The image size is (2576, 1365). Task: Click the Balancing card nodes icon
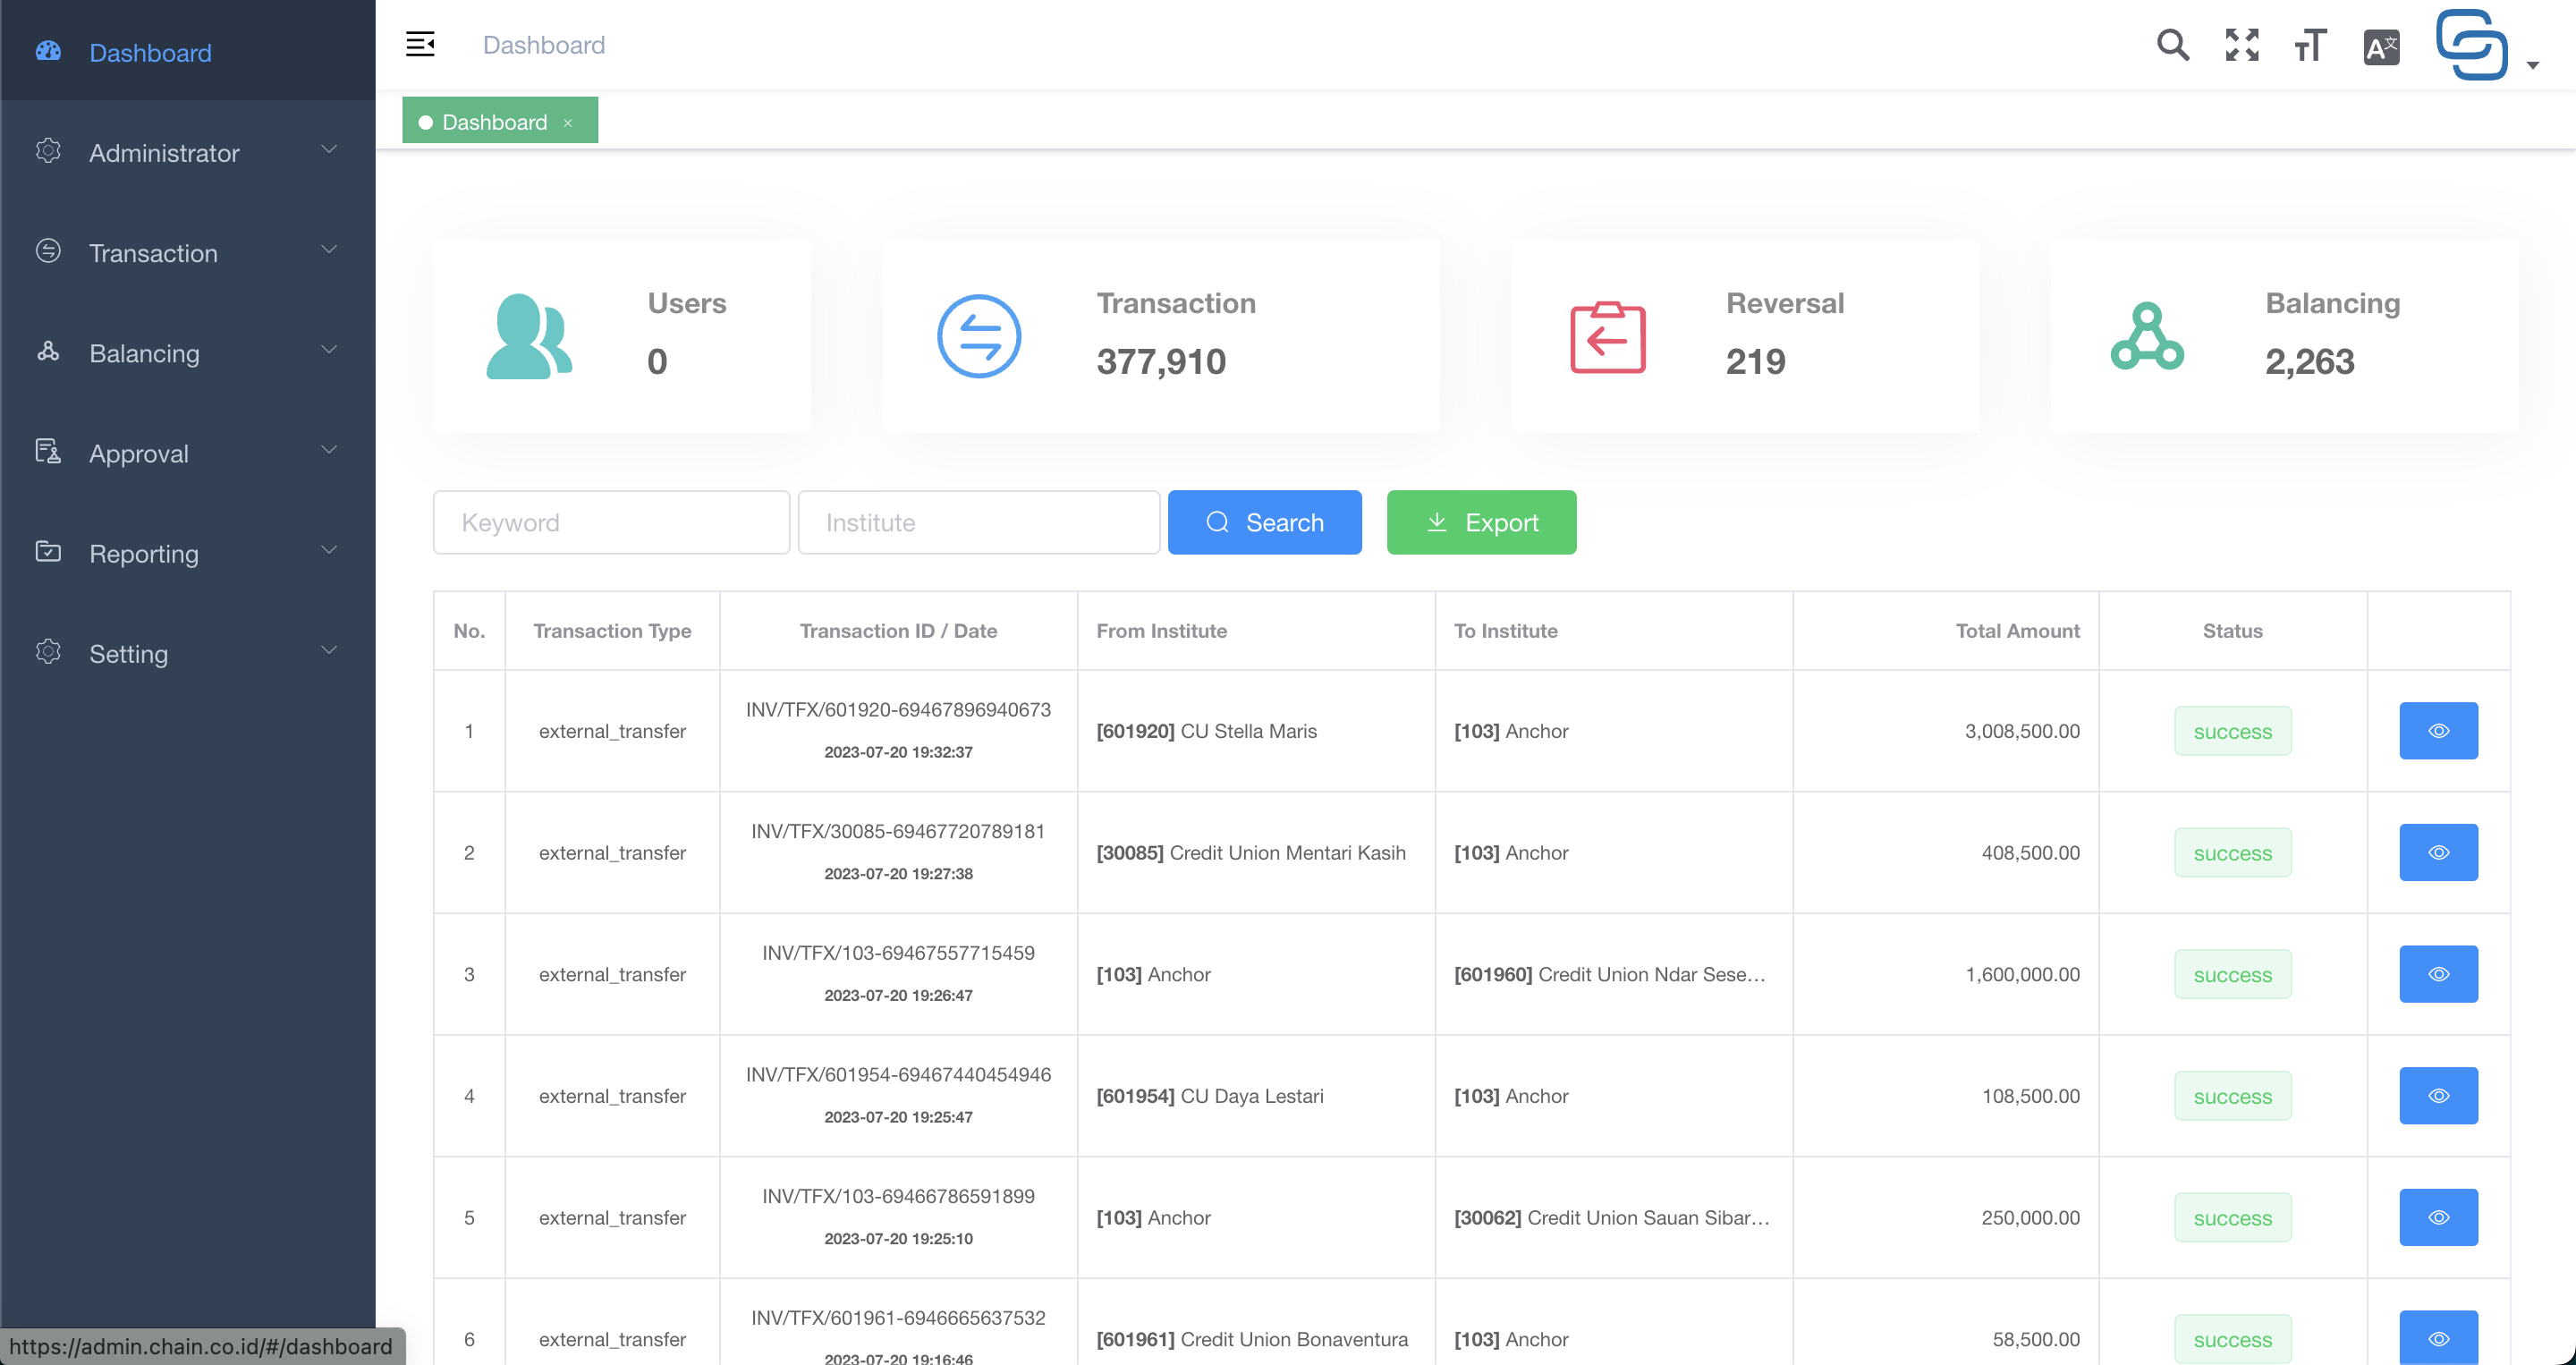tap(2147, 336)
